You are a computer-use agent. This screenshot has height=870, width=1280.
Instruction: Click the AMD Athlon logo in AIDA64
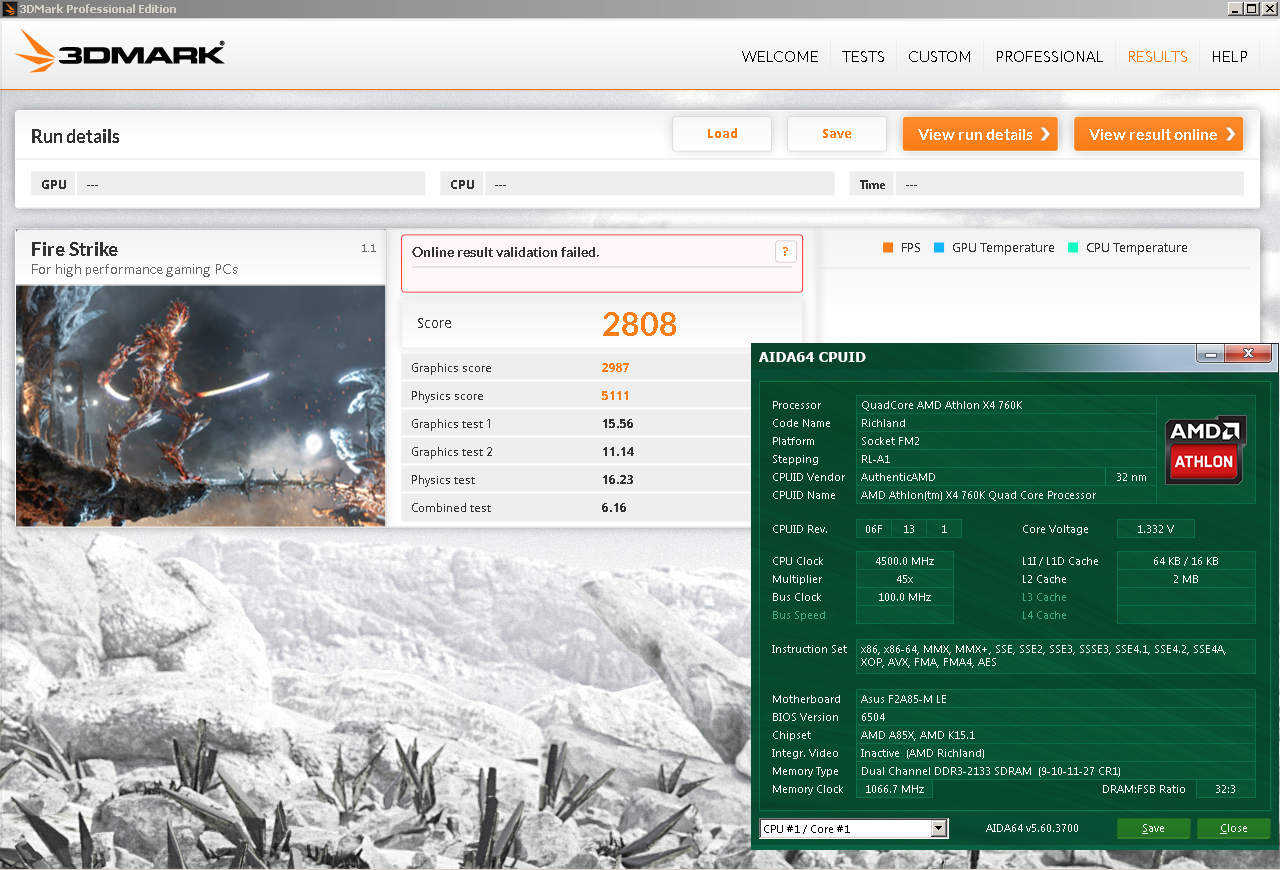point(1207,450)
